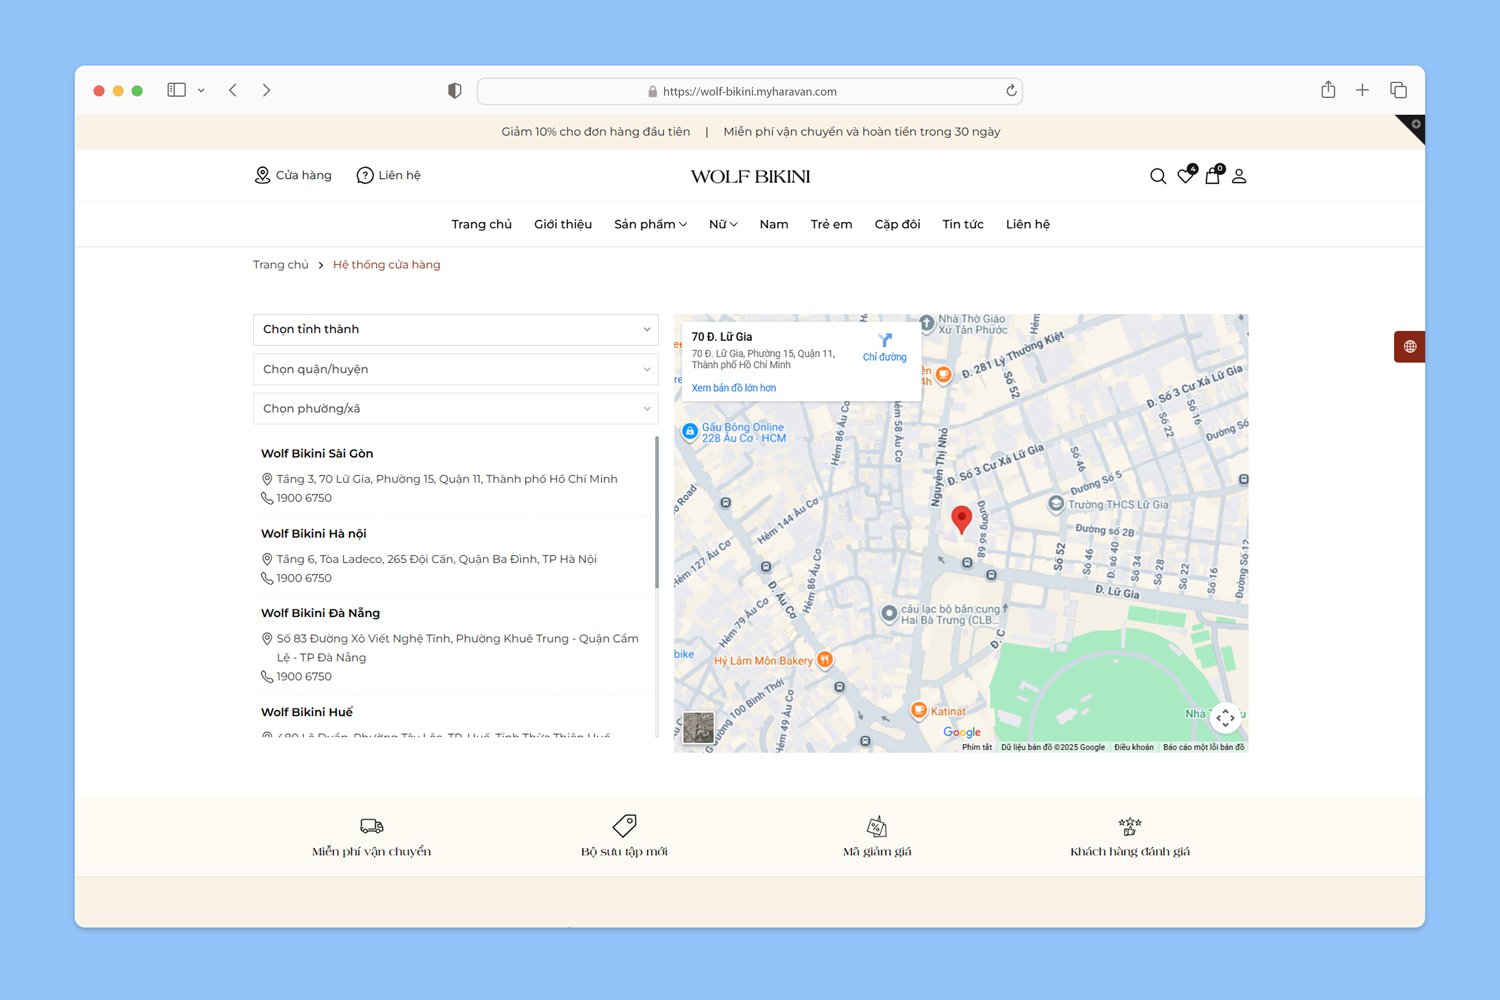Toggle map camera controls button

1225,718
